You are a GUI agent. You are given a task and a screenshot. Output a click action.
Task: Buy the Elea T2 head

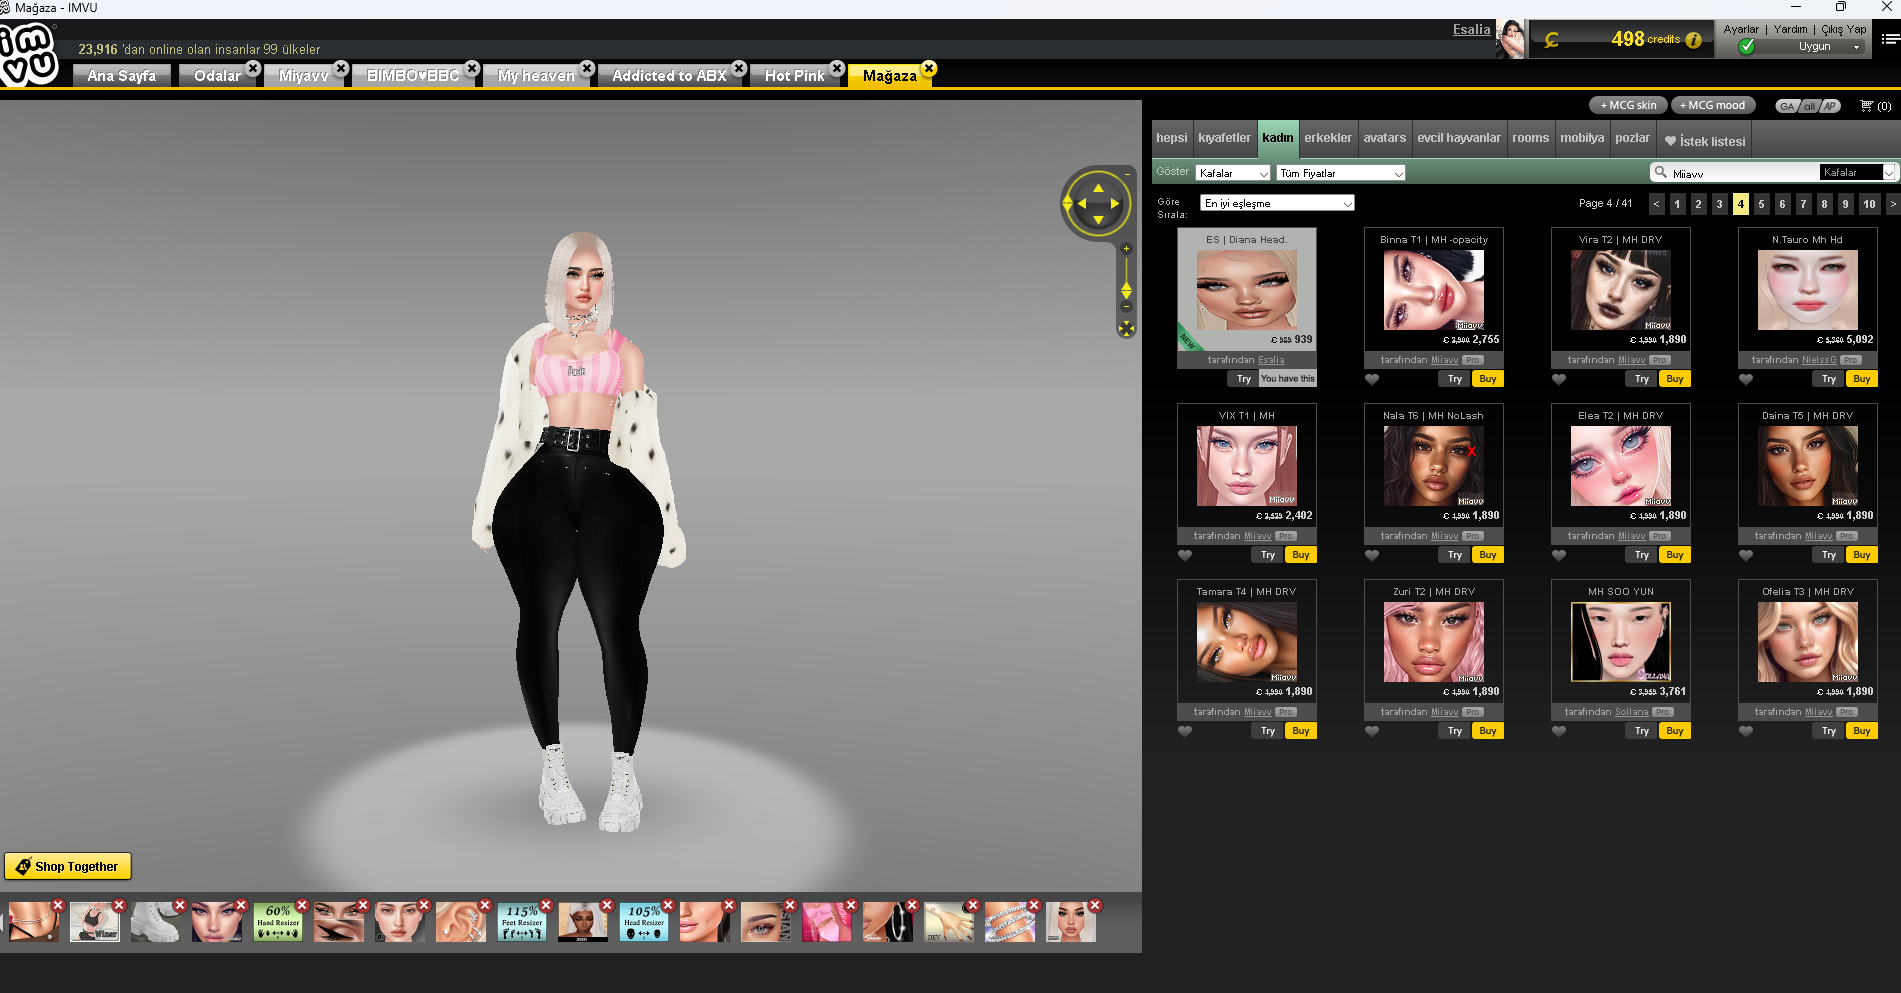pos(1675,555)
